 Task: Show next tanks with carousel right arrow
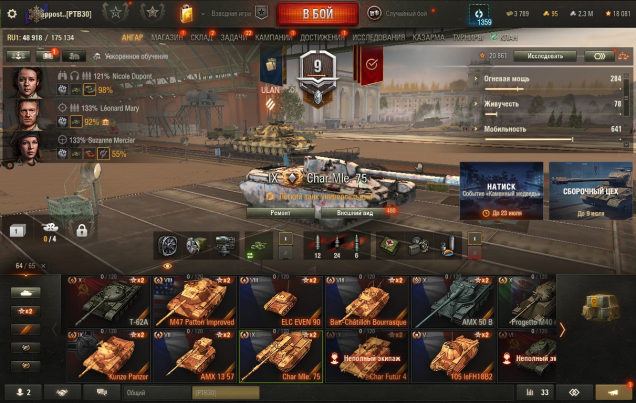point(562,330)
